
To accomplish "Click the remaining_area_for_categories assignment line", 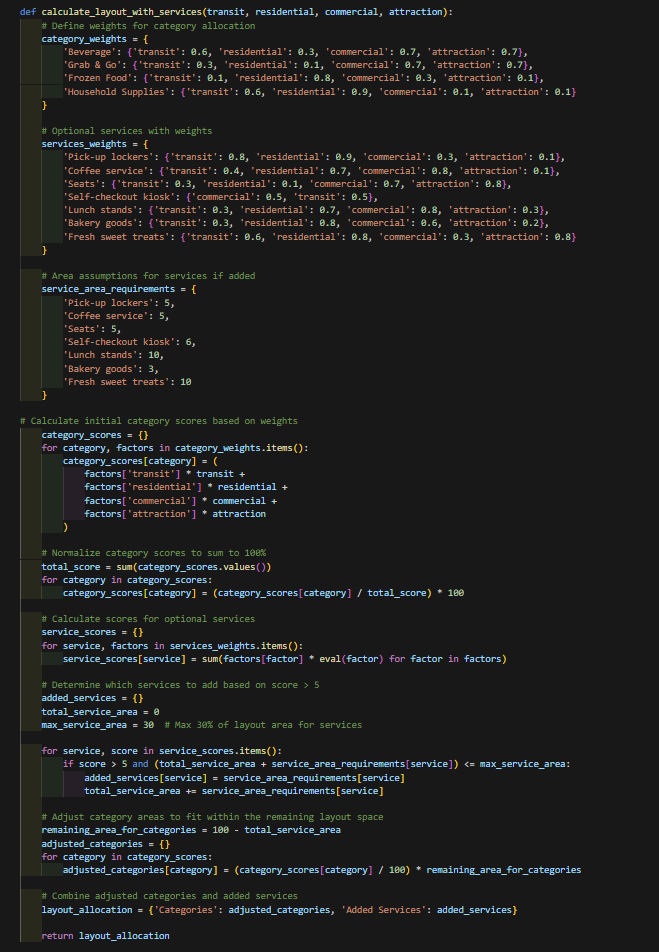I will (x=190, y=830).
